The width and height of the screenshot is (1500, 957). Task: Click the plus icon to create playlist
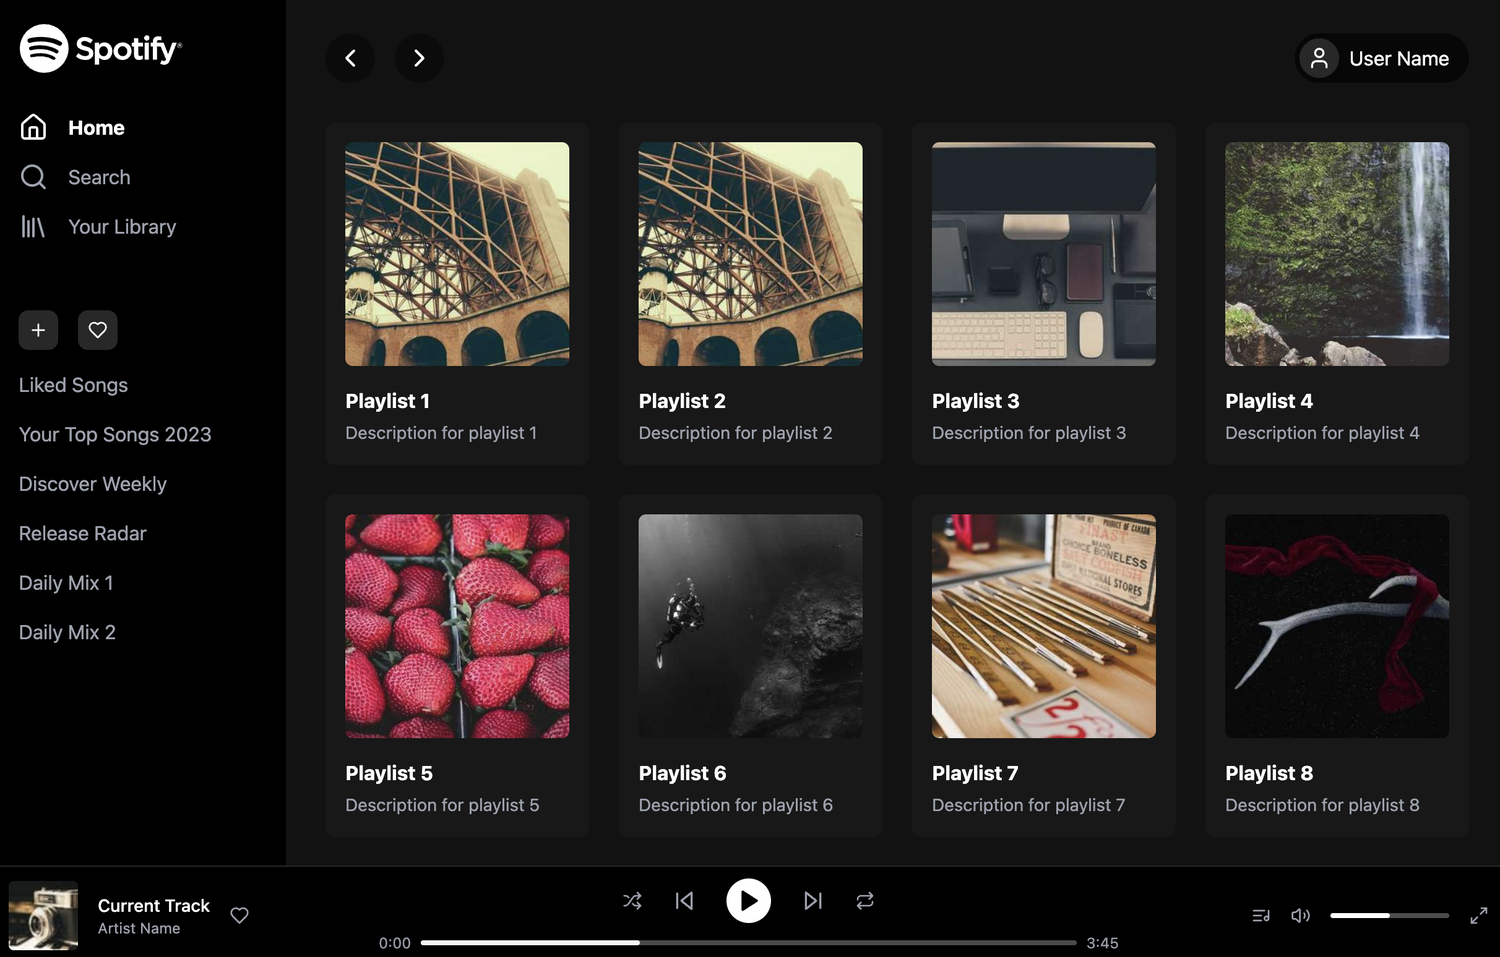click(38, 330)
